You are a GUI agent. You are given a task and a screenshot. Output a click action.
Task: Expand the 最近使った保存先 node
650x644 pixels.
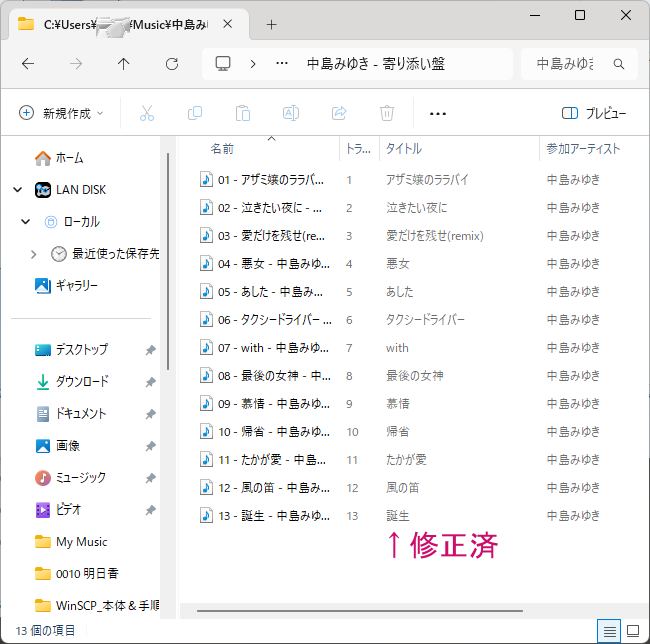coord(33,254)
